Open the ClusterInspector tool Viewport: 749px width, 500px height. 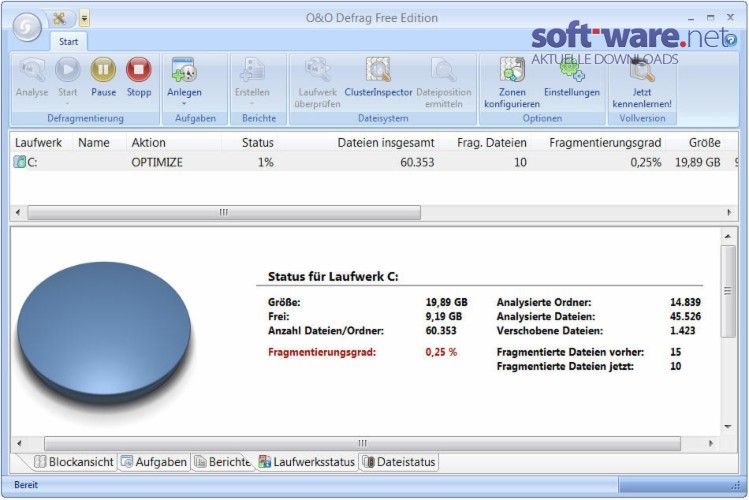[x=378, y=70]
